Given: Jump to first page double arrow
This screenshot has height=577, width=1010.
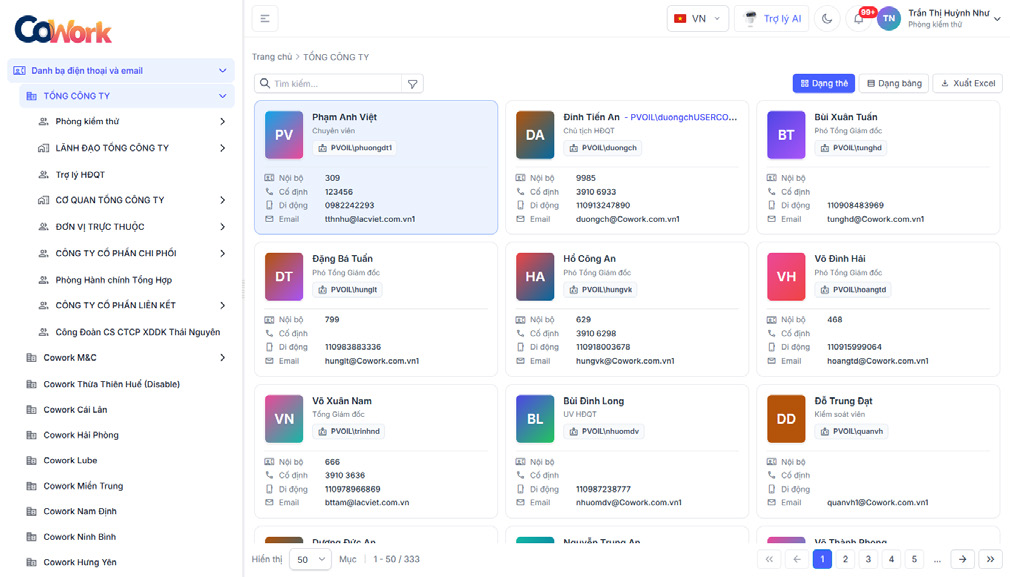Looking at the screenshot, I should pyautogui.click(x=769, y=559).
